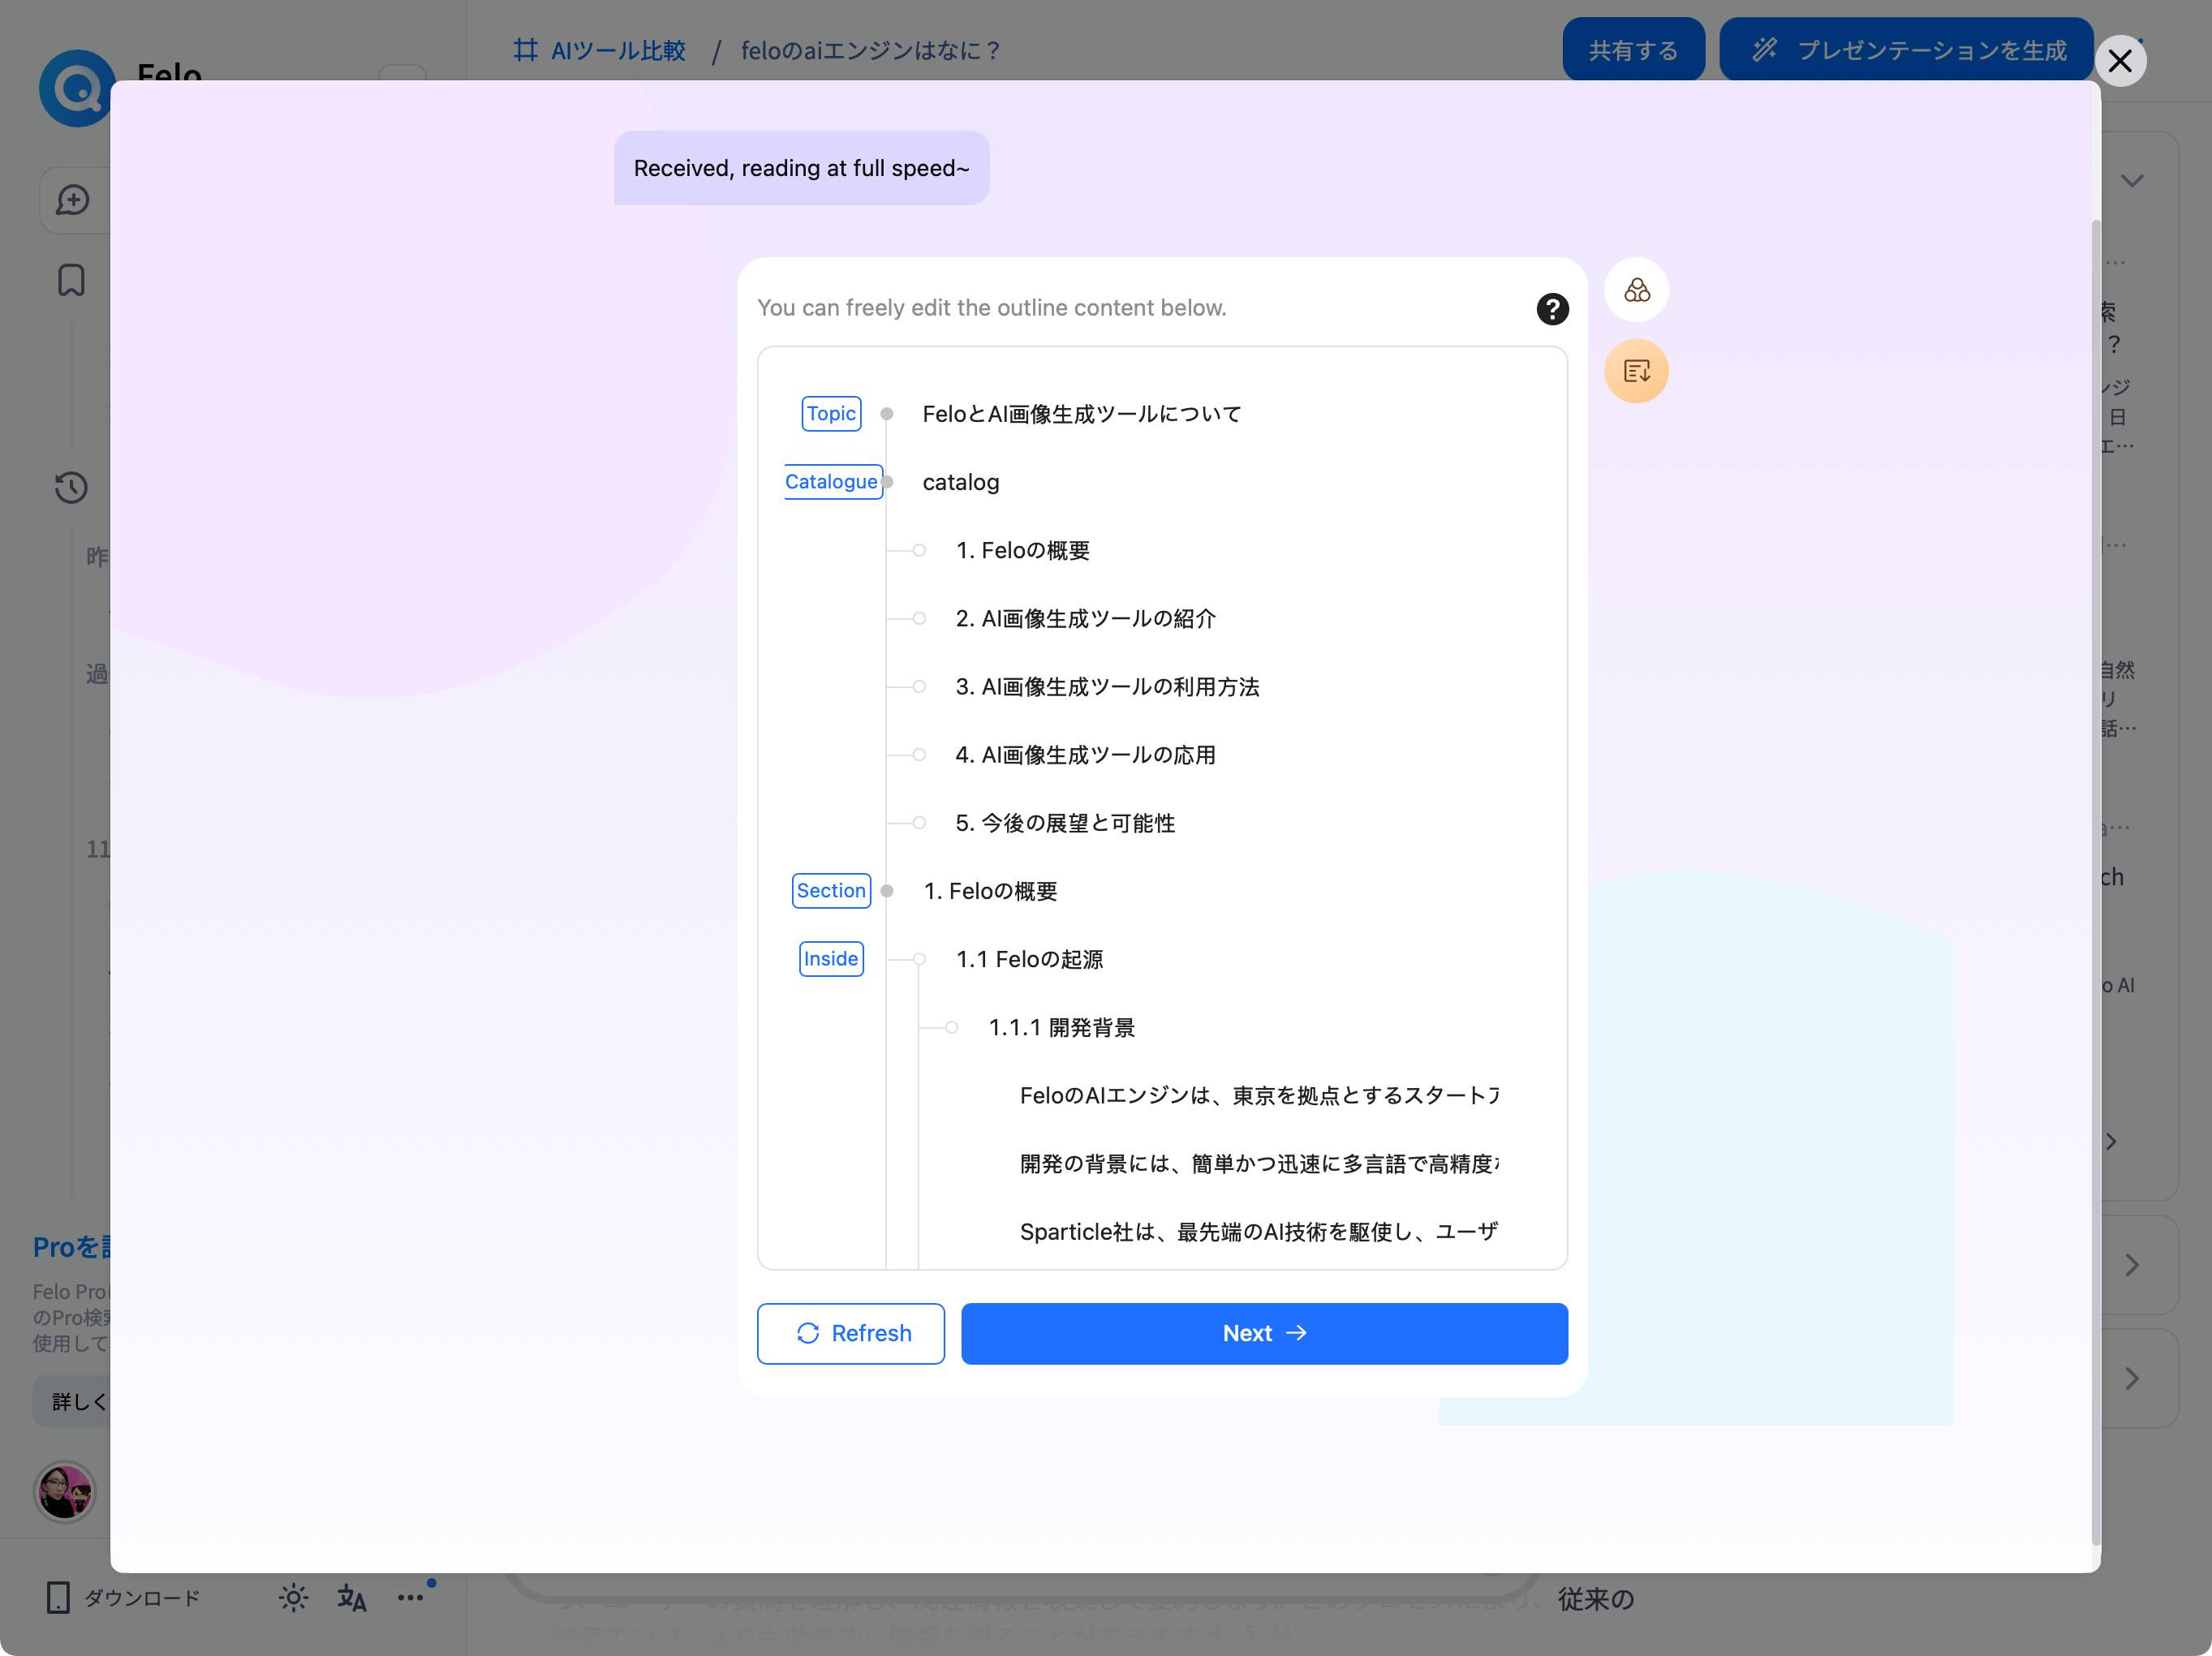Image resolution: width=2212 pixels, height=1656 pixels.
Task: Click the black question mark help icon
Action: (x=1552, y=309)
